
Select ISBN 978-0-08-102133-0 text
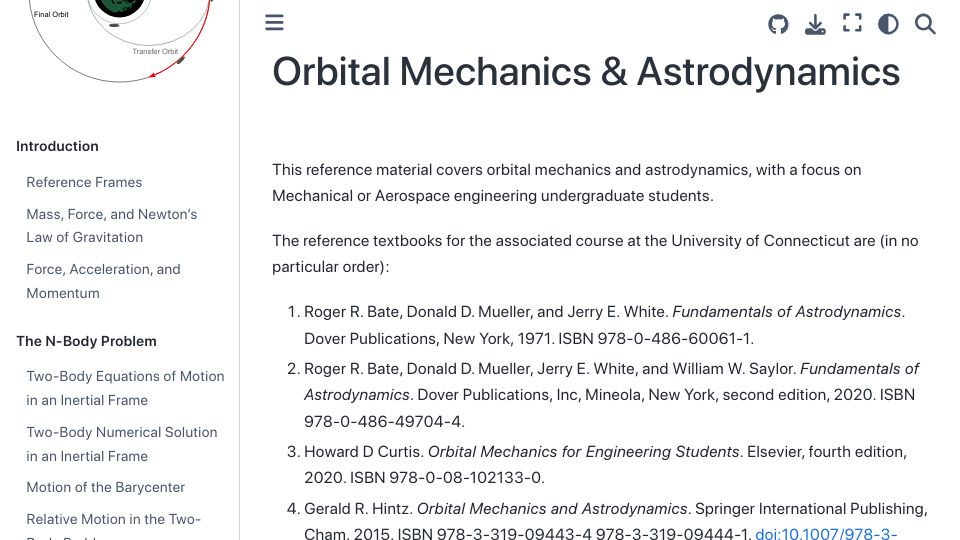tap(446, 478)
